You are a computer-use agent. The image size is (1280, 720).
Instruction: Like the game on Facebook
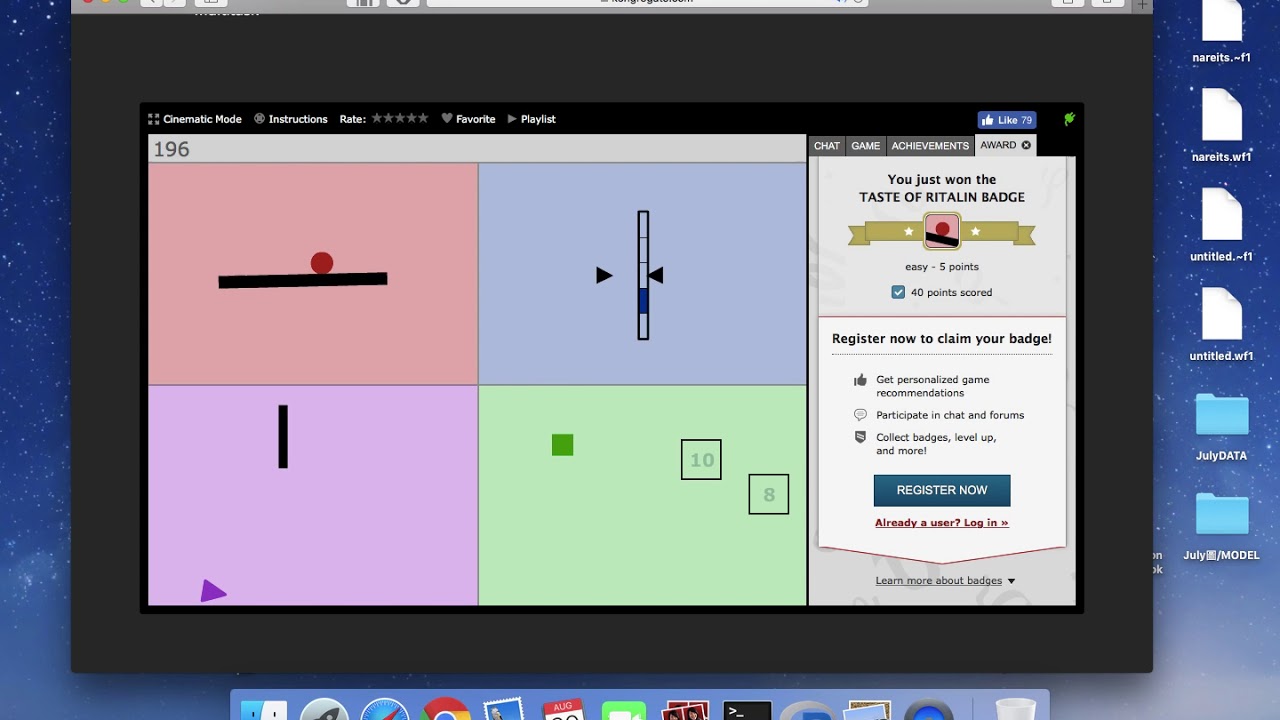[1006, 120]
